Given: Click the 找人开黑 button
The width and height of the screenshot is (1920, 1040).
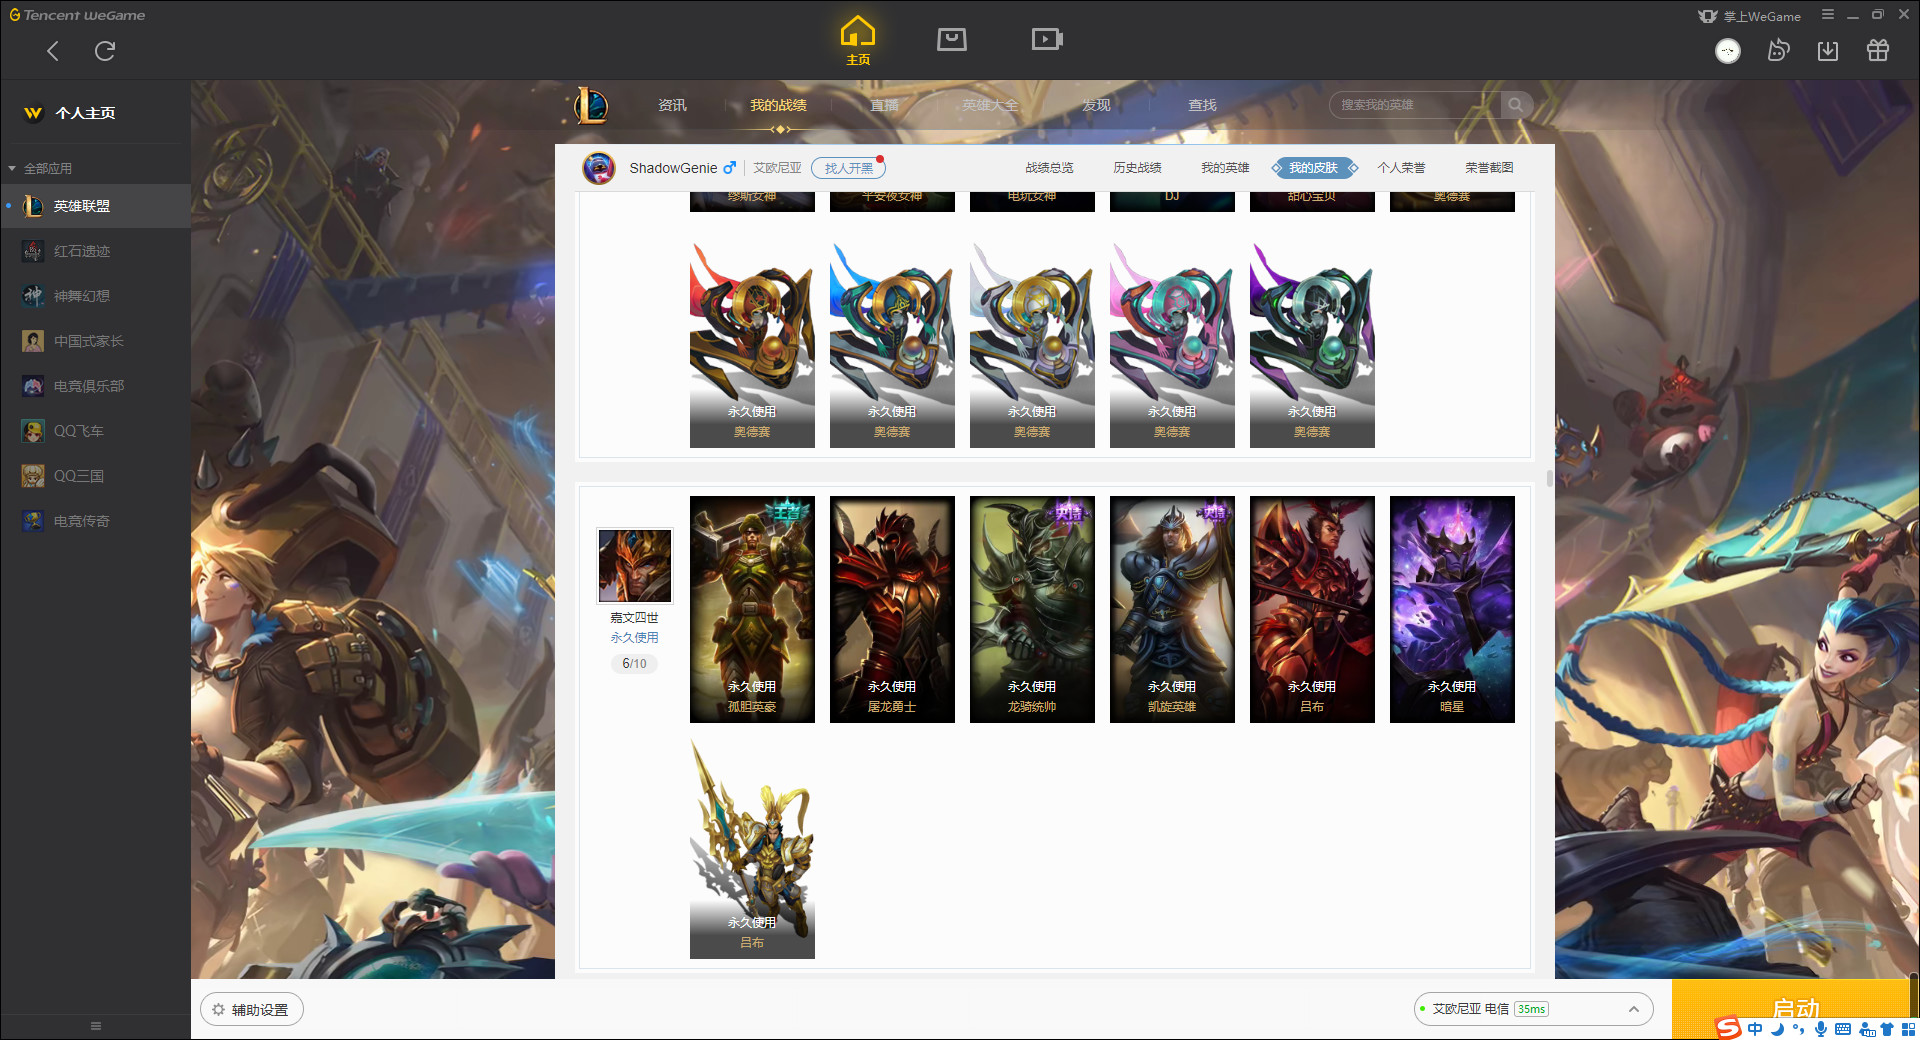Looking at the screenshot, I should pos(848,168).
